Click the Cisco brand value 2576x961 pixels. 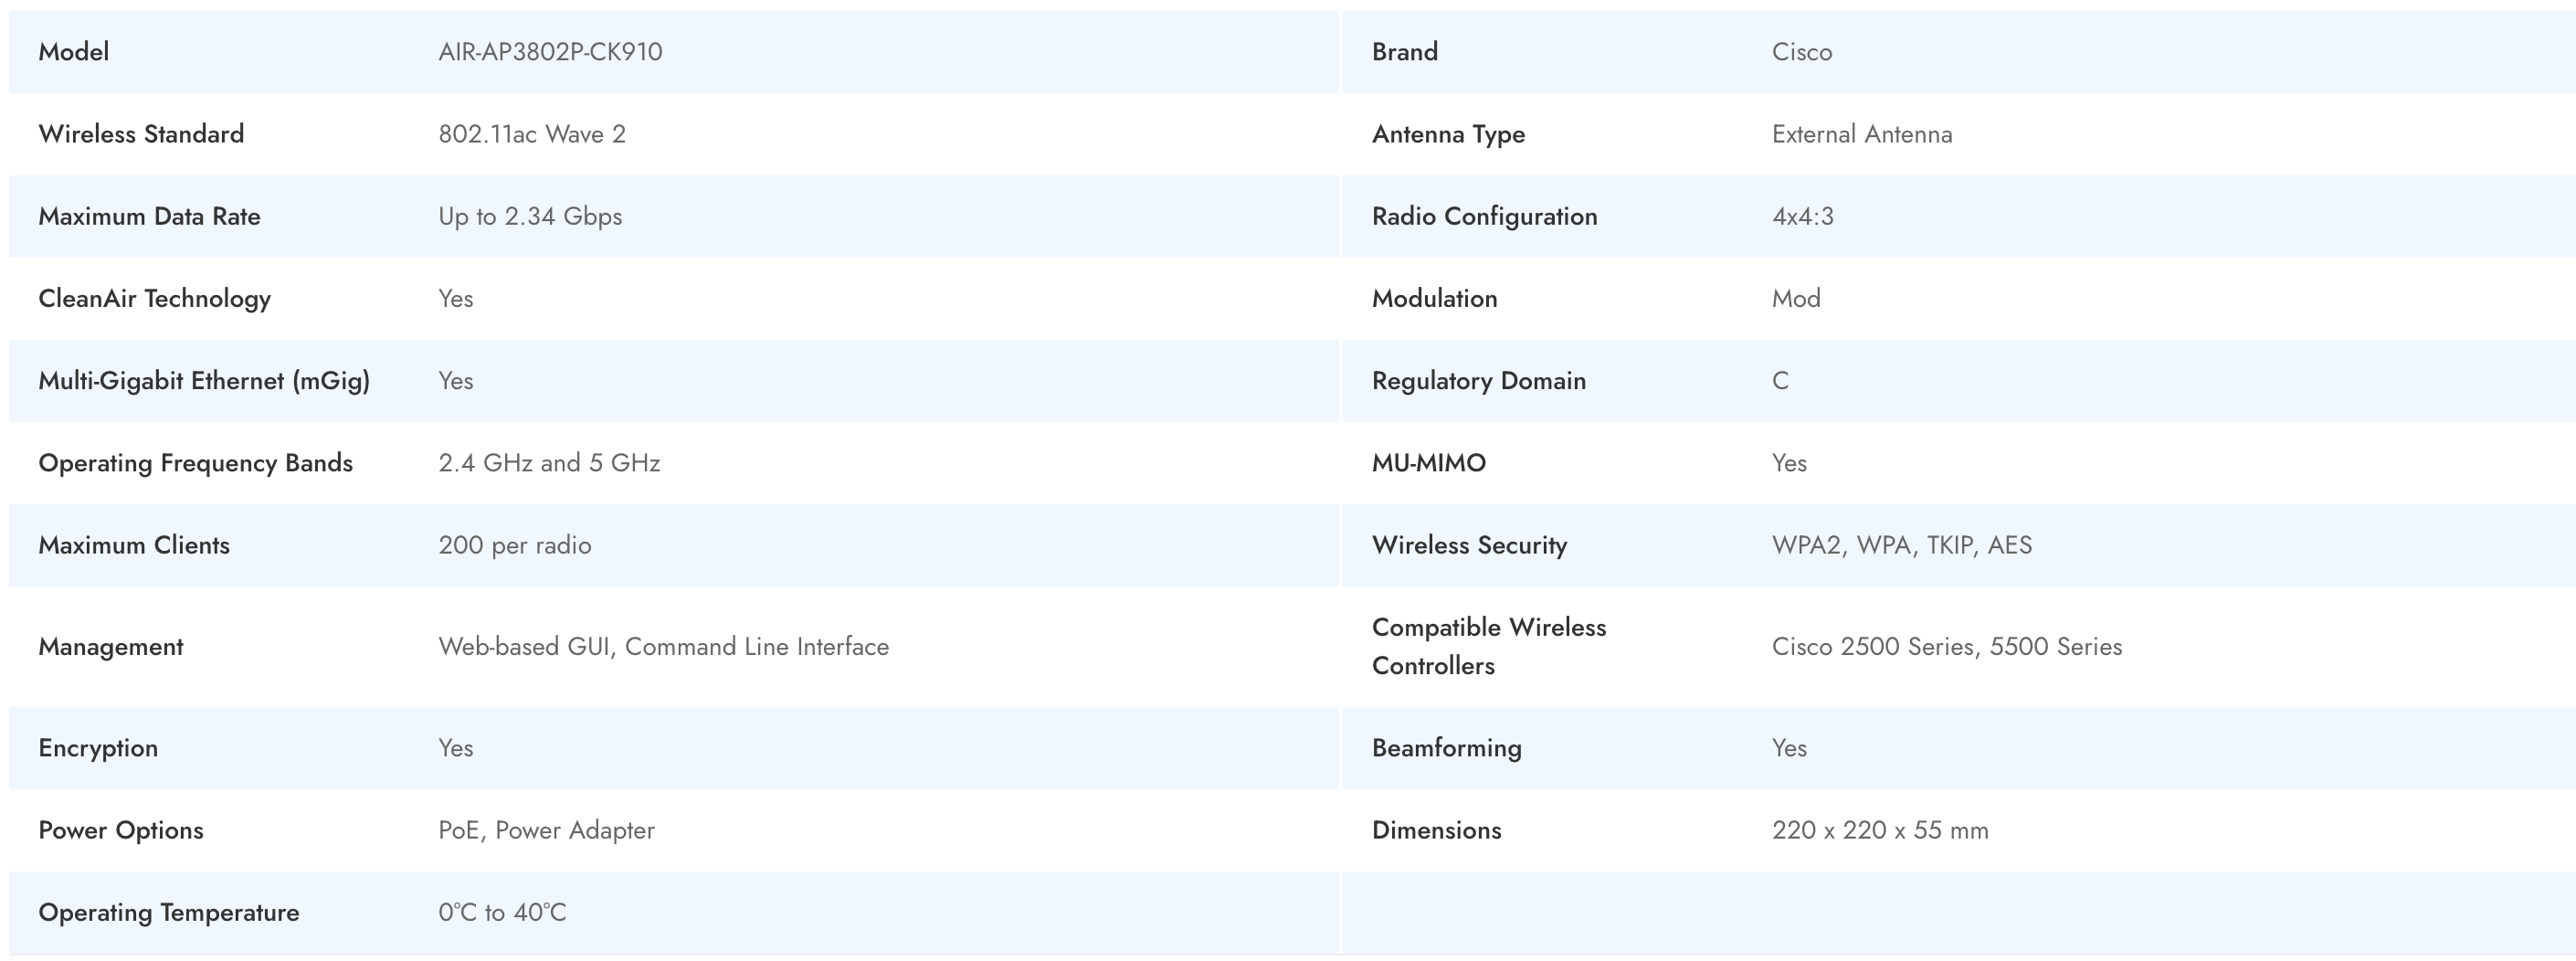click(1802, 52)
